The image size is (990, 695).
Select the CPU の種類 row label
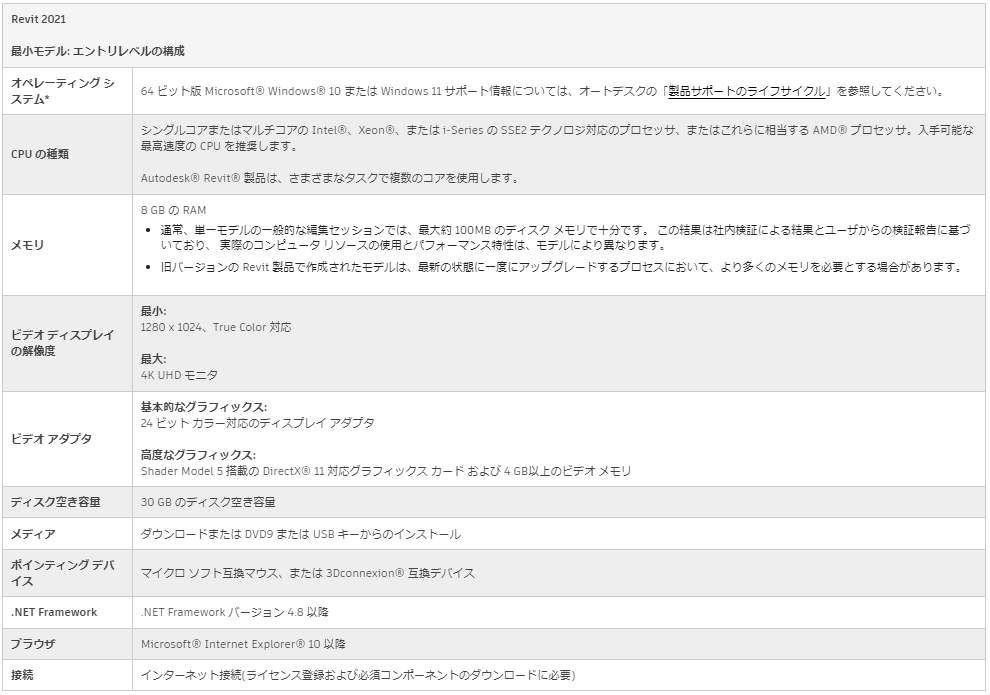click(40, 154)
